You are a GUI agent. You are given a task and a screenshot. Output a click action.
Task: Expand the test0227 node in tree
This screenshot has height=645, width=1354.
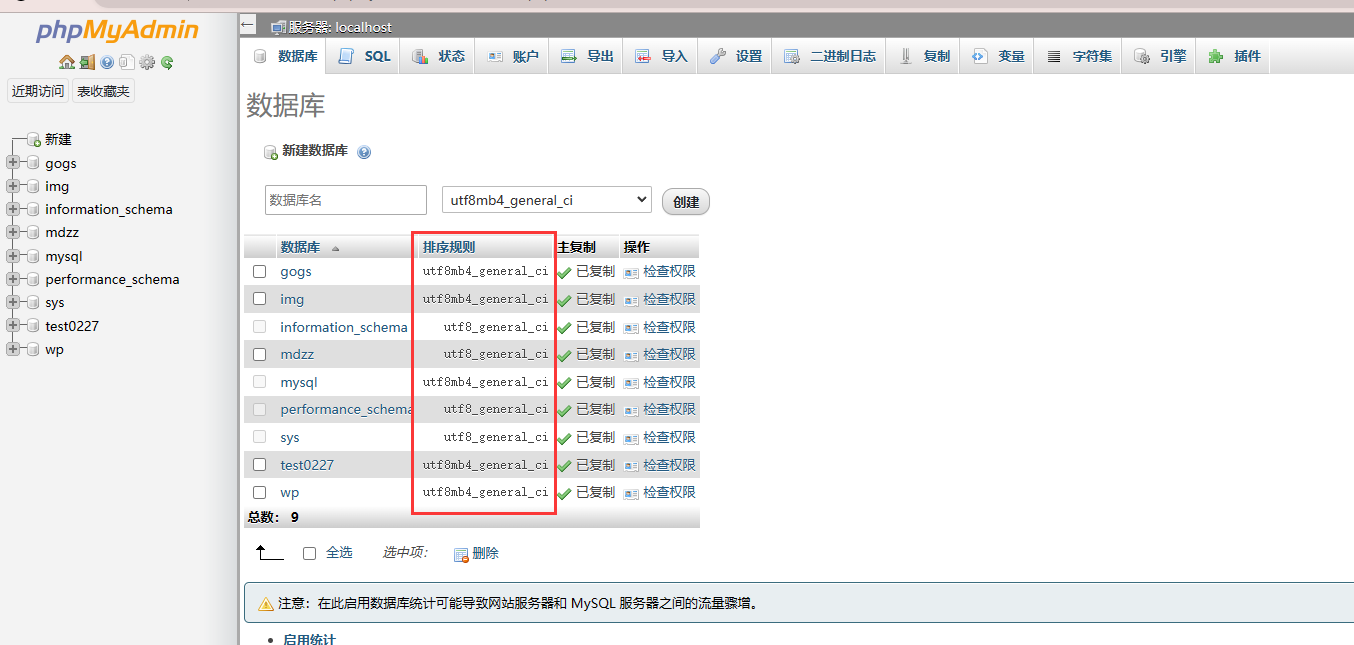[13, 326]
